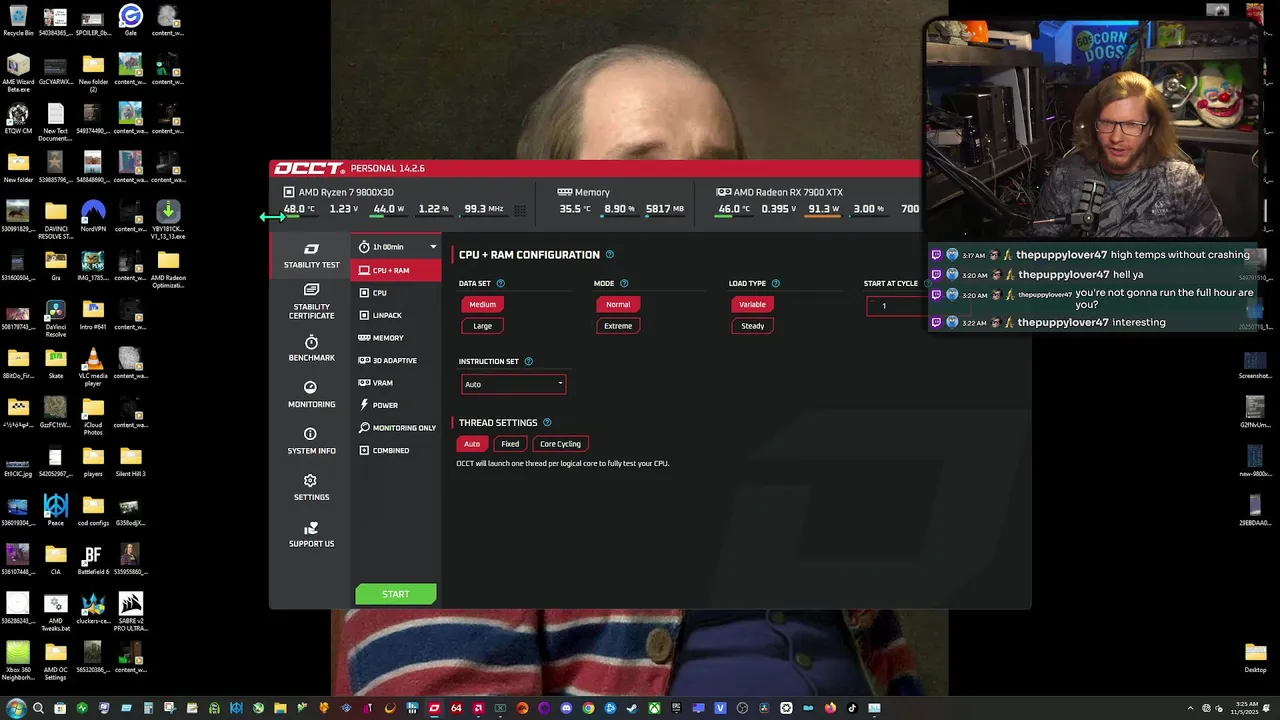Click the CPU cores grid icon
The image size is (1280, 720).
click(520, 210)
